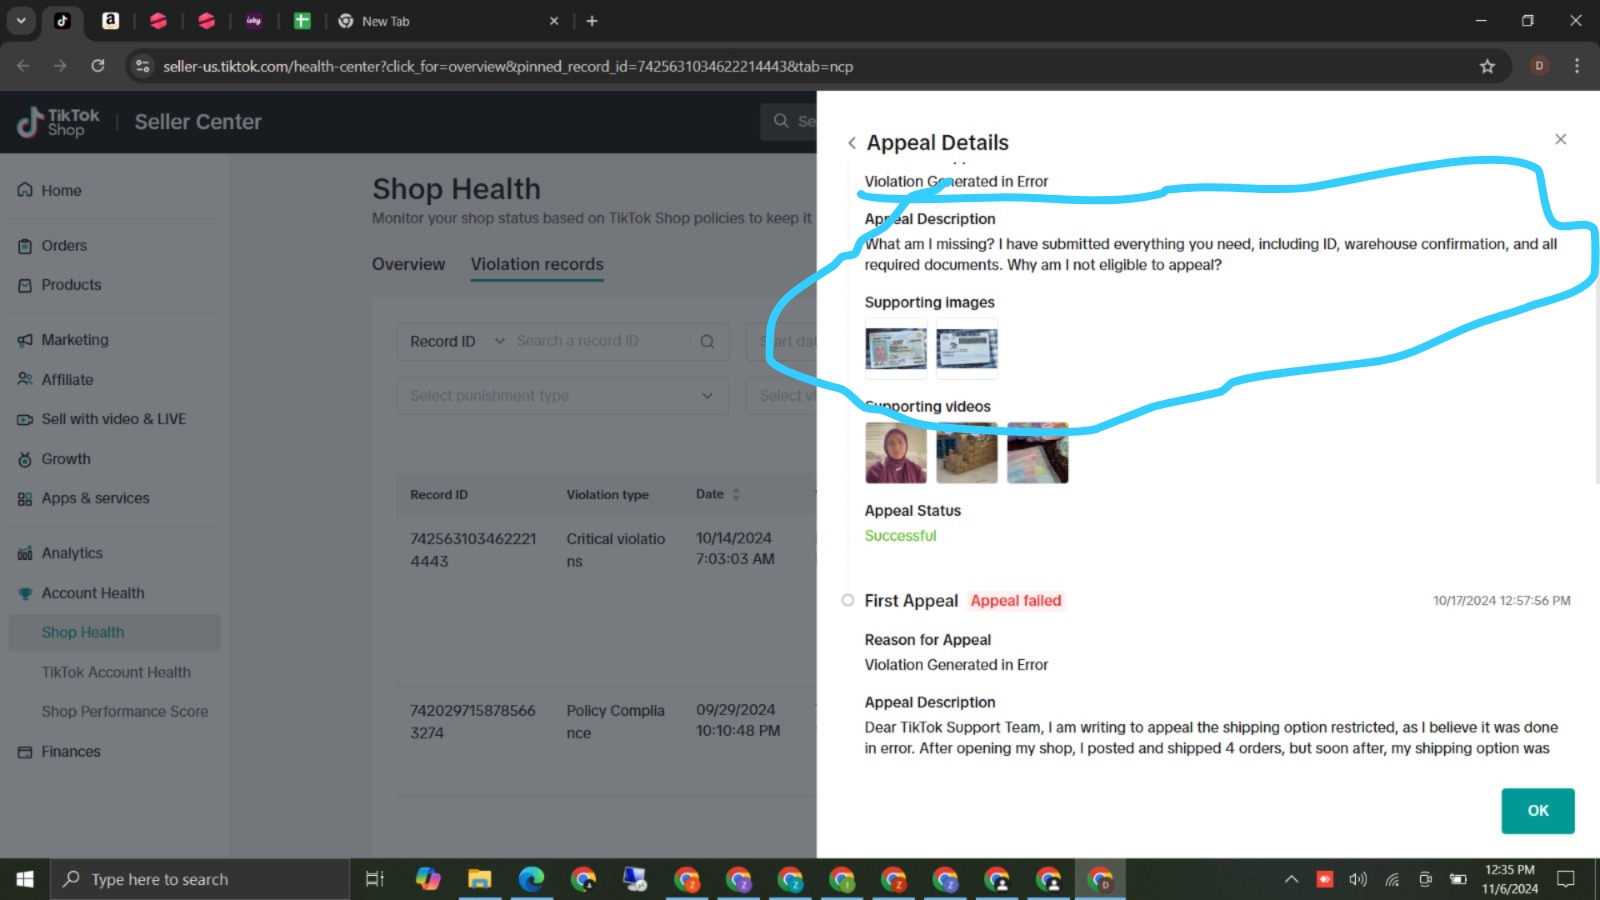This screenshot has height=900, width=1600.
Task: Open TikTok Account Health page
Action: point(117,672)
